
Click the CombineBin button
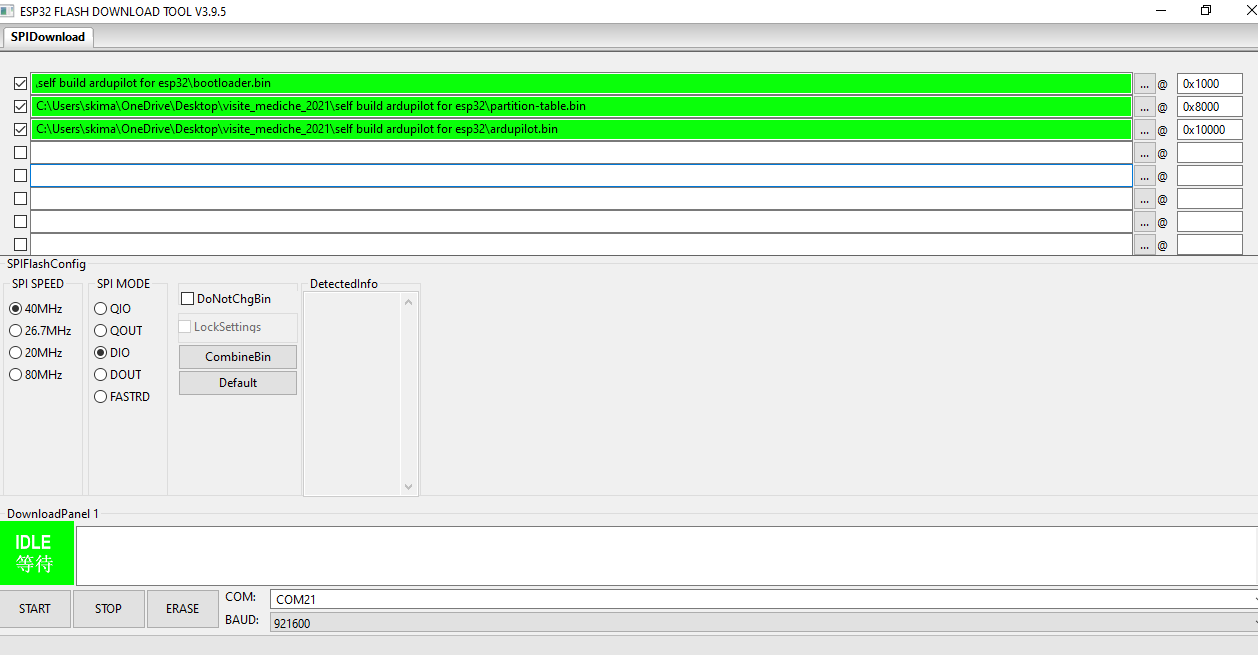coord(238,357)
